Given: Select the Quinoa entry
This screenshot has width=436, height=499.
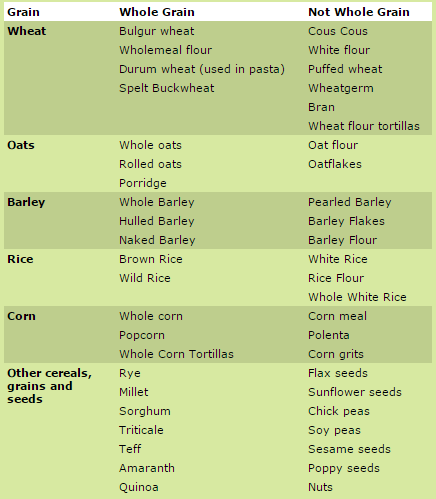Looking at the screenshot, I should coord(139,487).
